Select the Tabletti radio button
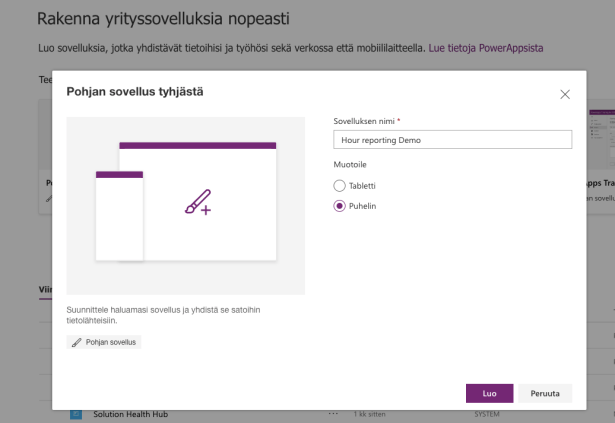The height and width of the screenshot is (423, 615). 340,186
